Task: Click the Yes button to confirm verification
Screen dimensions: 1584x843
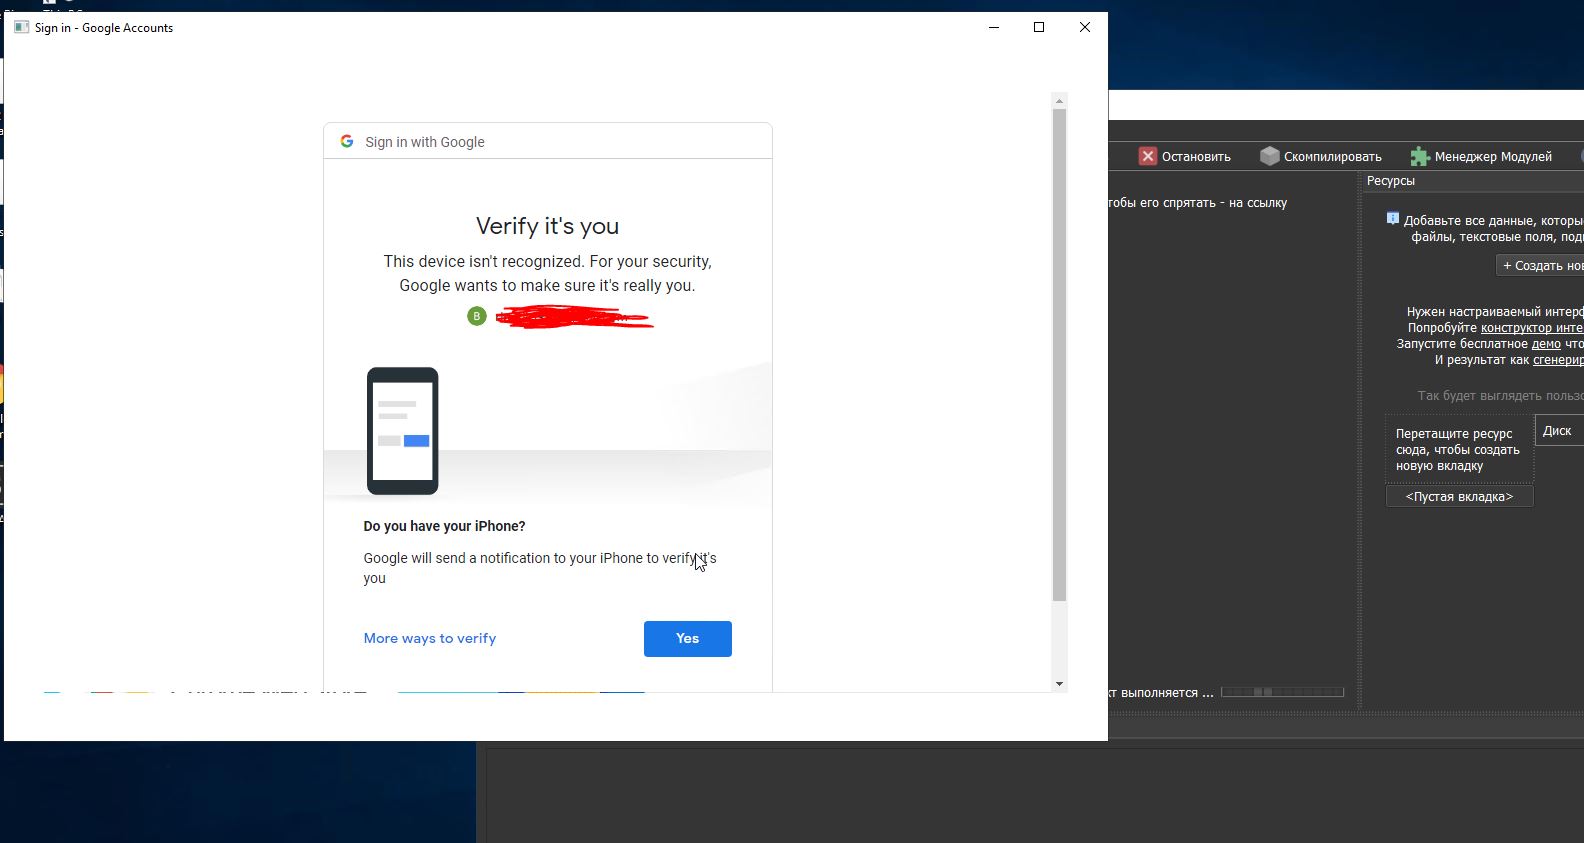Action: point(687,639)
